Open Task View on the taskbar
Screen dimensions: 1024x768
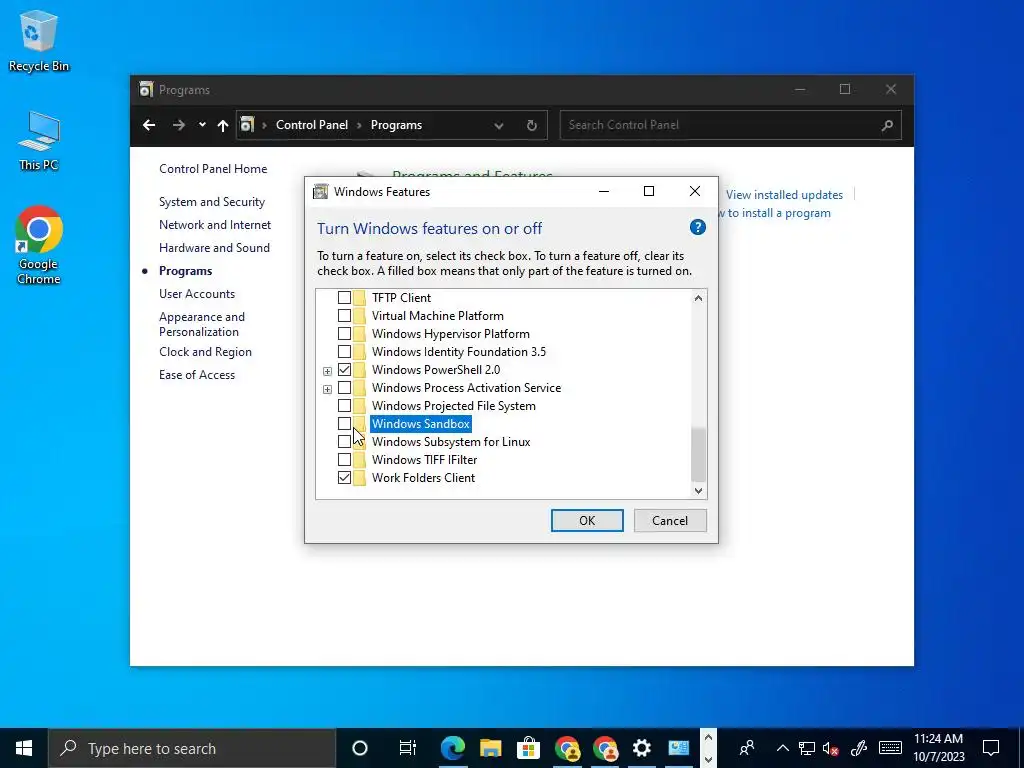click(x=407, y=748)
